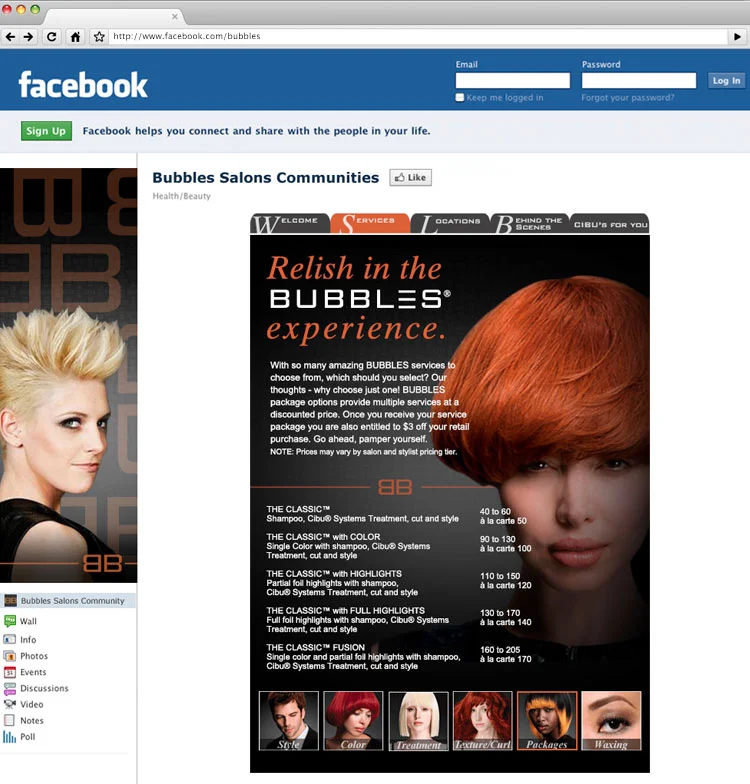Click the '130 to 170' price
The height and width of the screenshot is (784, 750).
click(500, 613)
